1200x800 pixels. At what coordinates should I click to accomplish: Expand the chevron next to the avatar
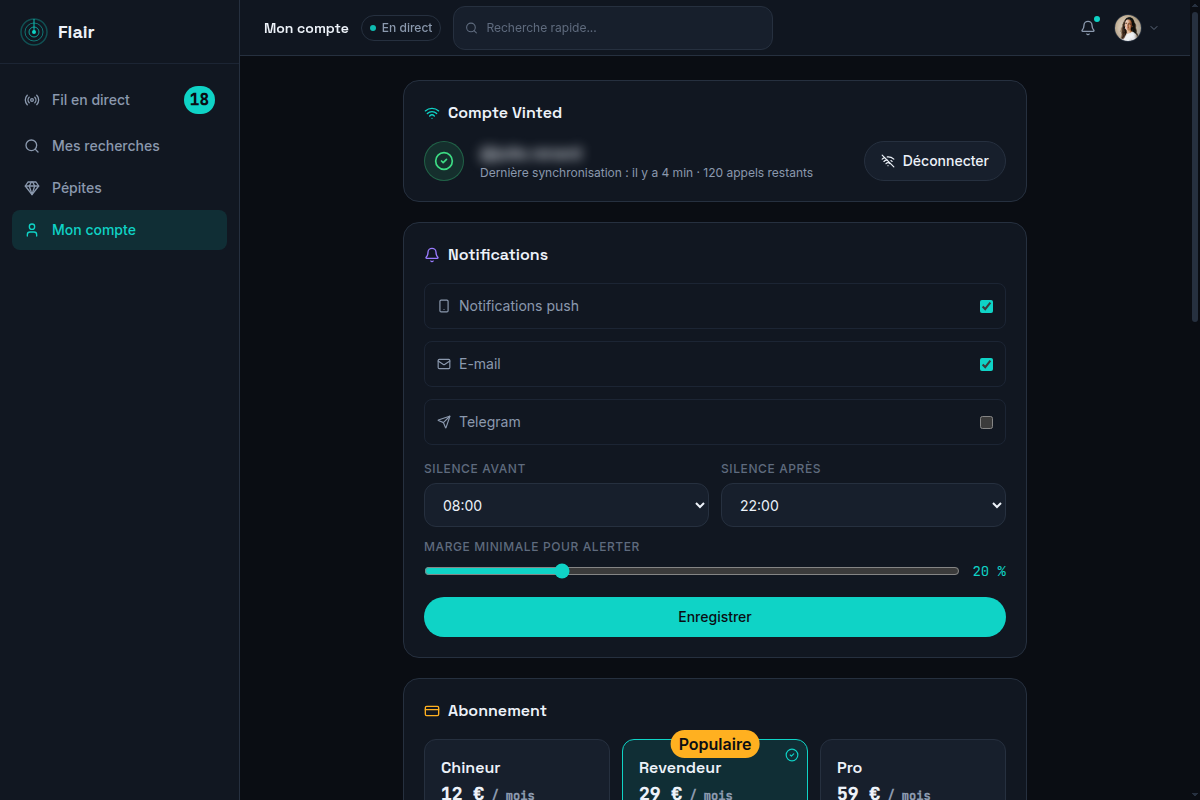click(1154, 28)
